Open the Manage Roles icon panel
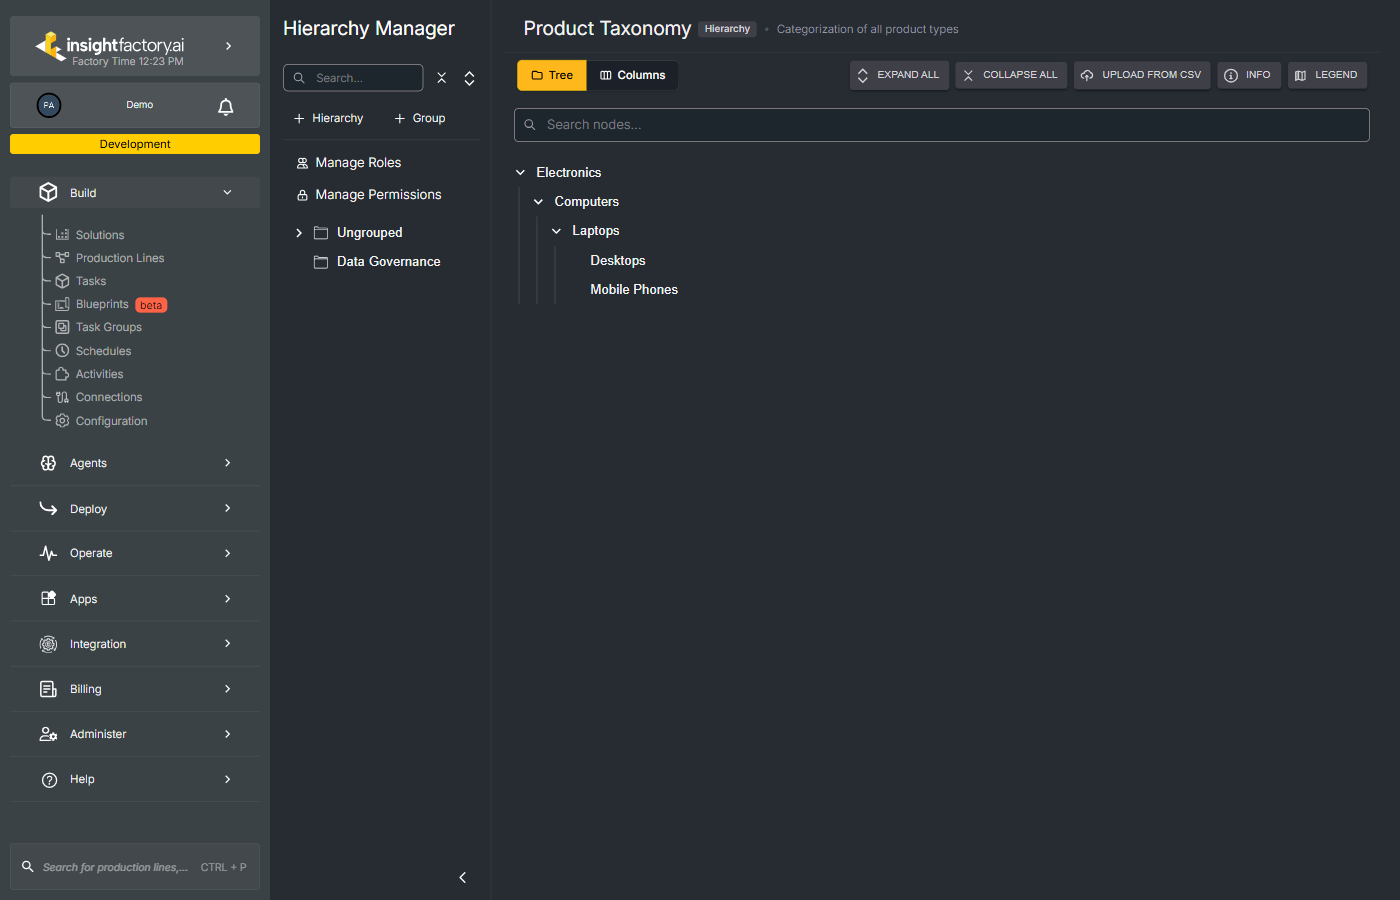The image size is (1400, 900). [x=303, y=162]
